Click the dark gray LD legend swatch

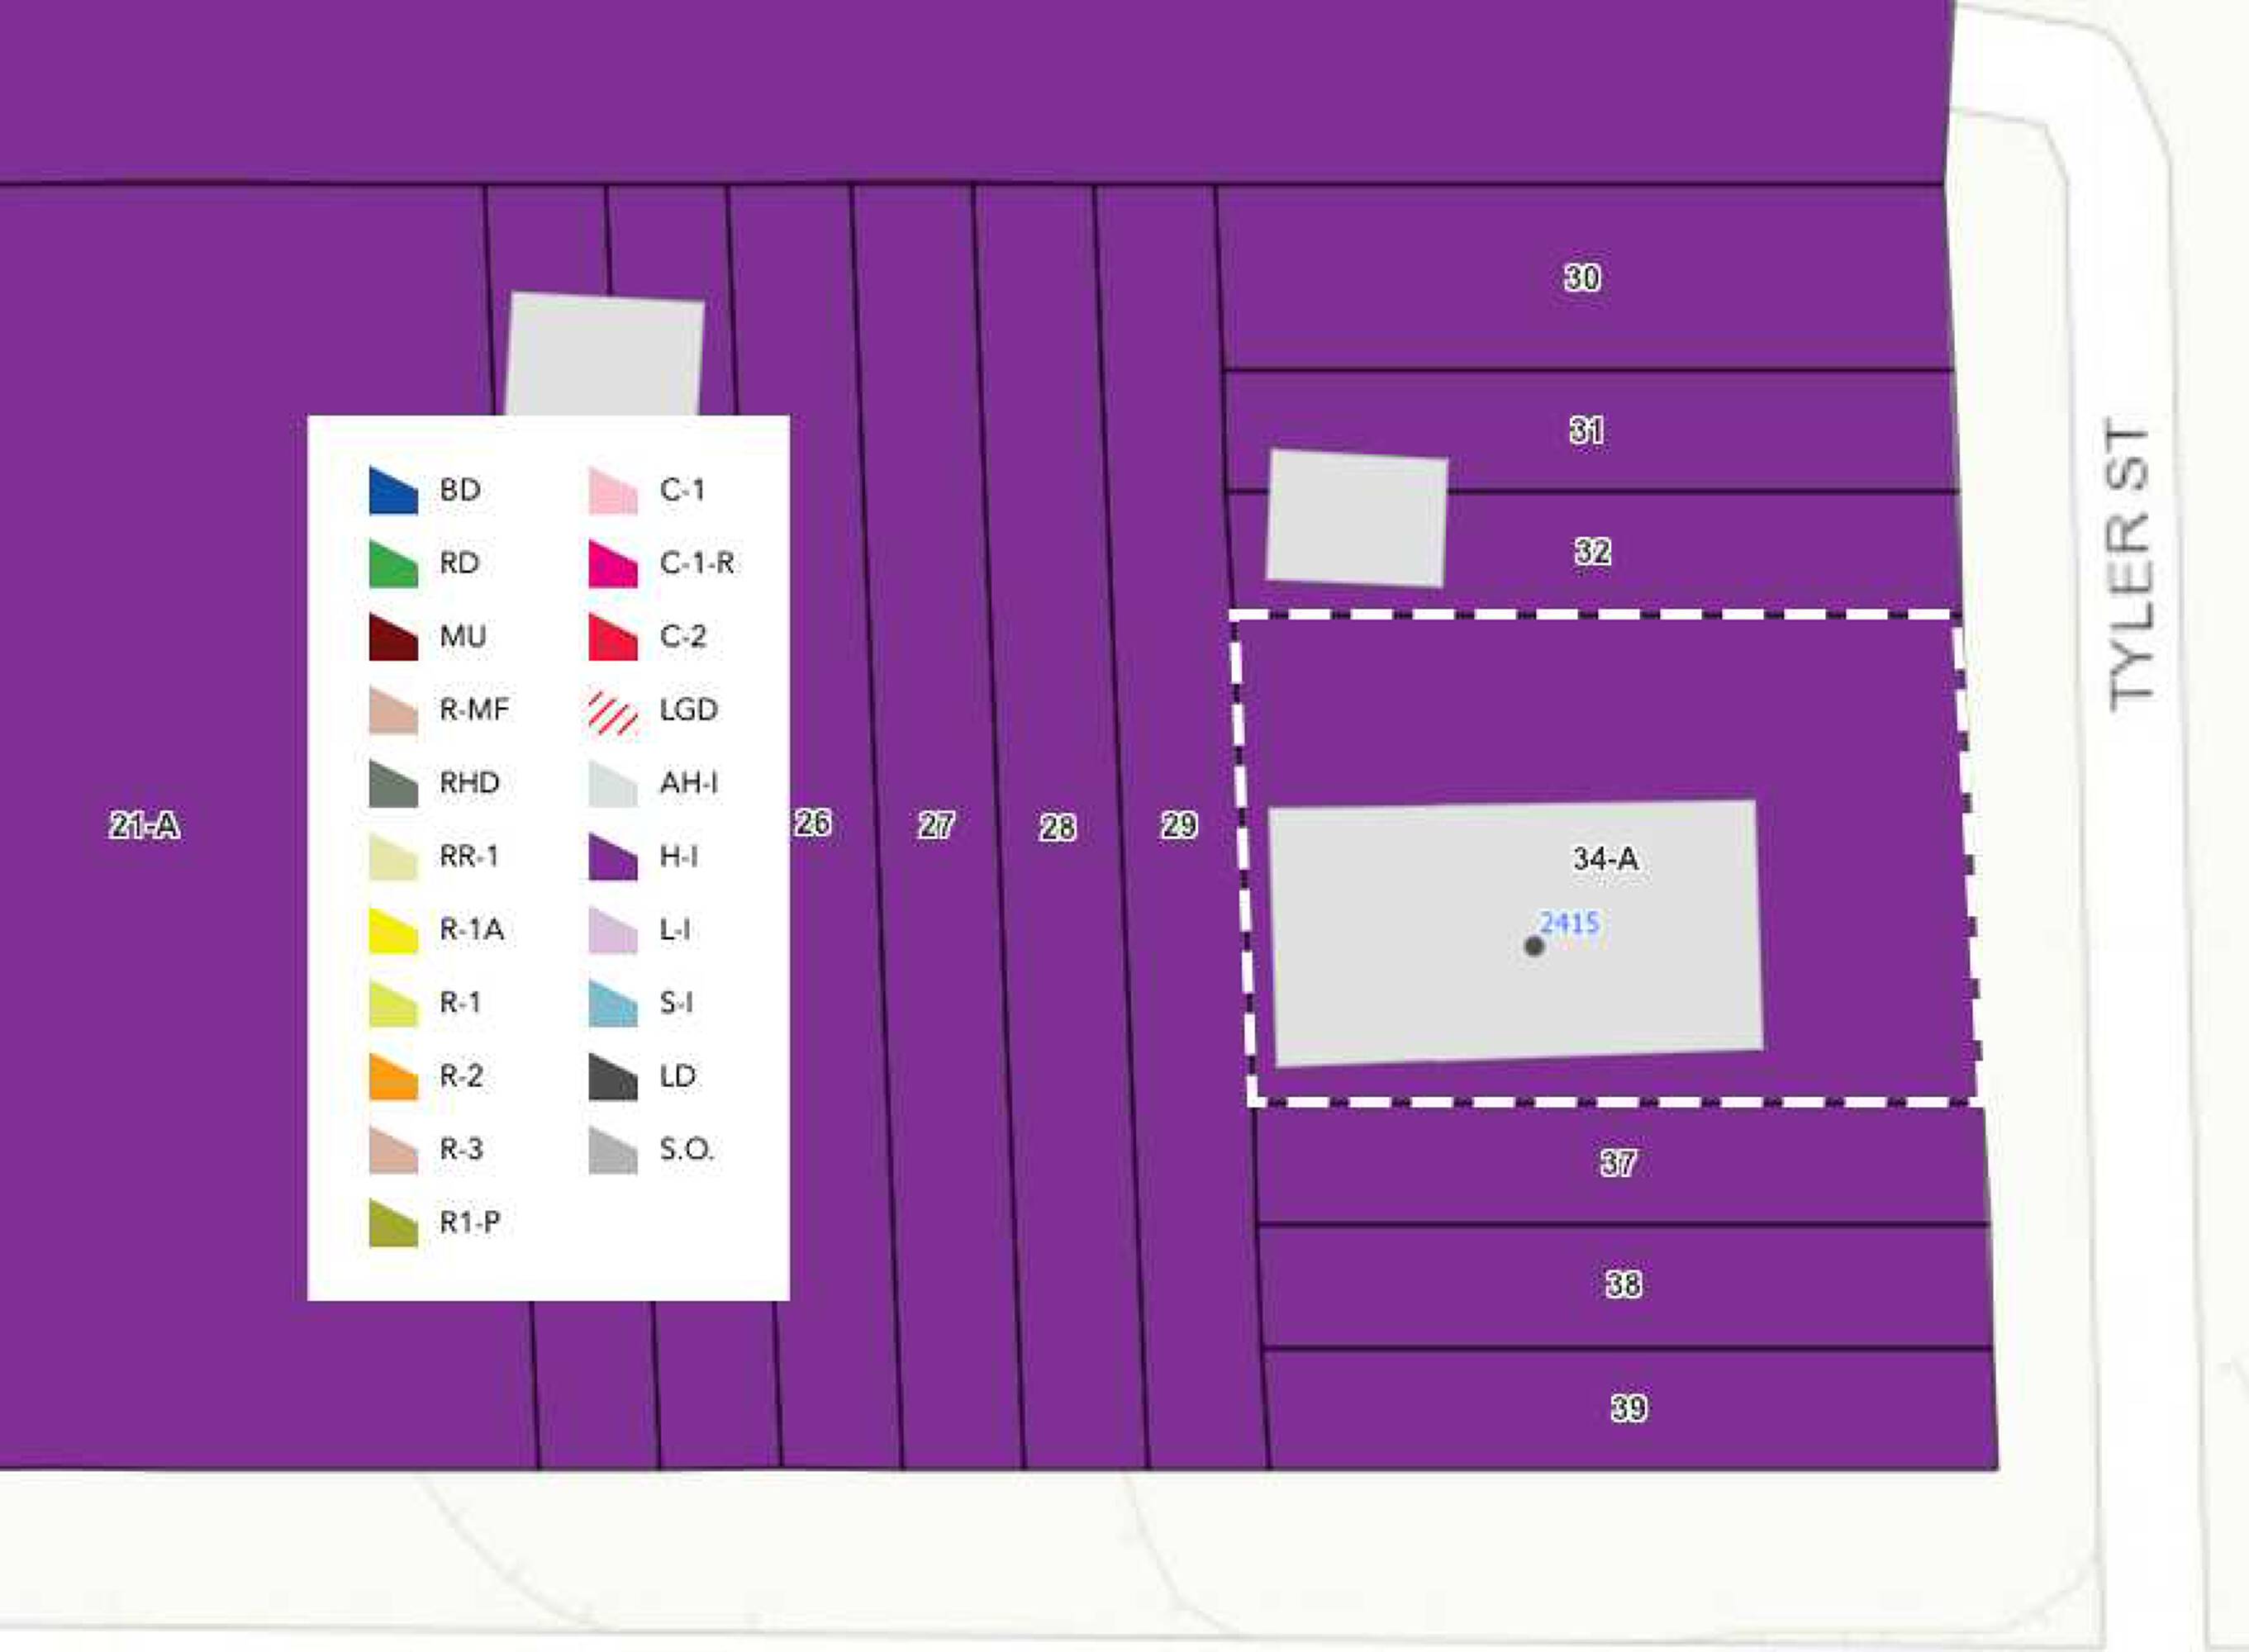coord(613,1079)
